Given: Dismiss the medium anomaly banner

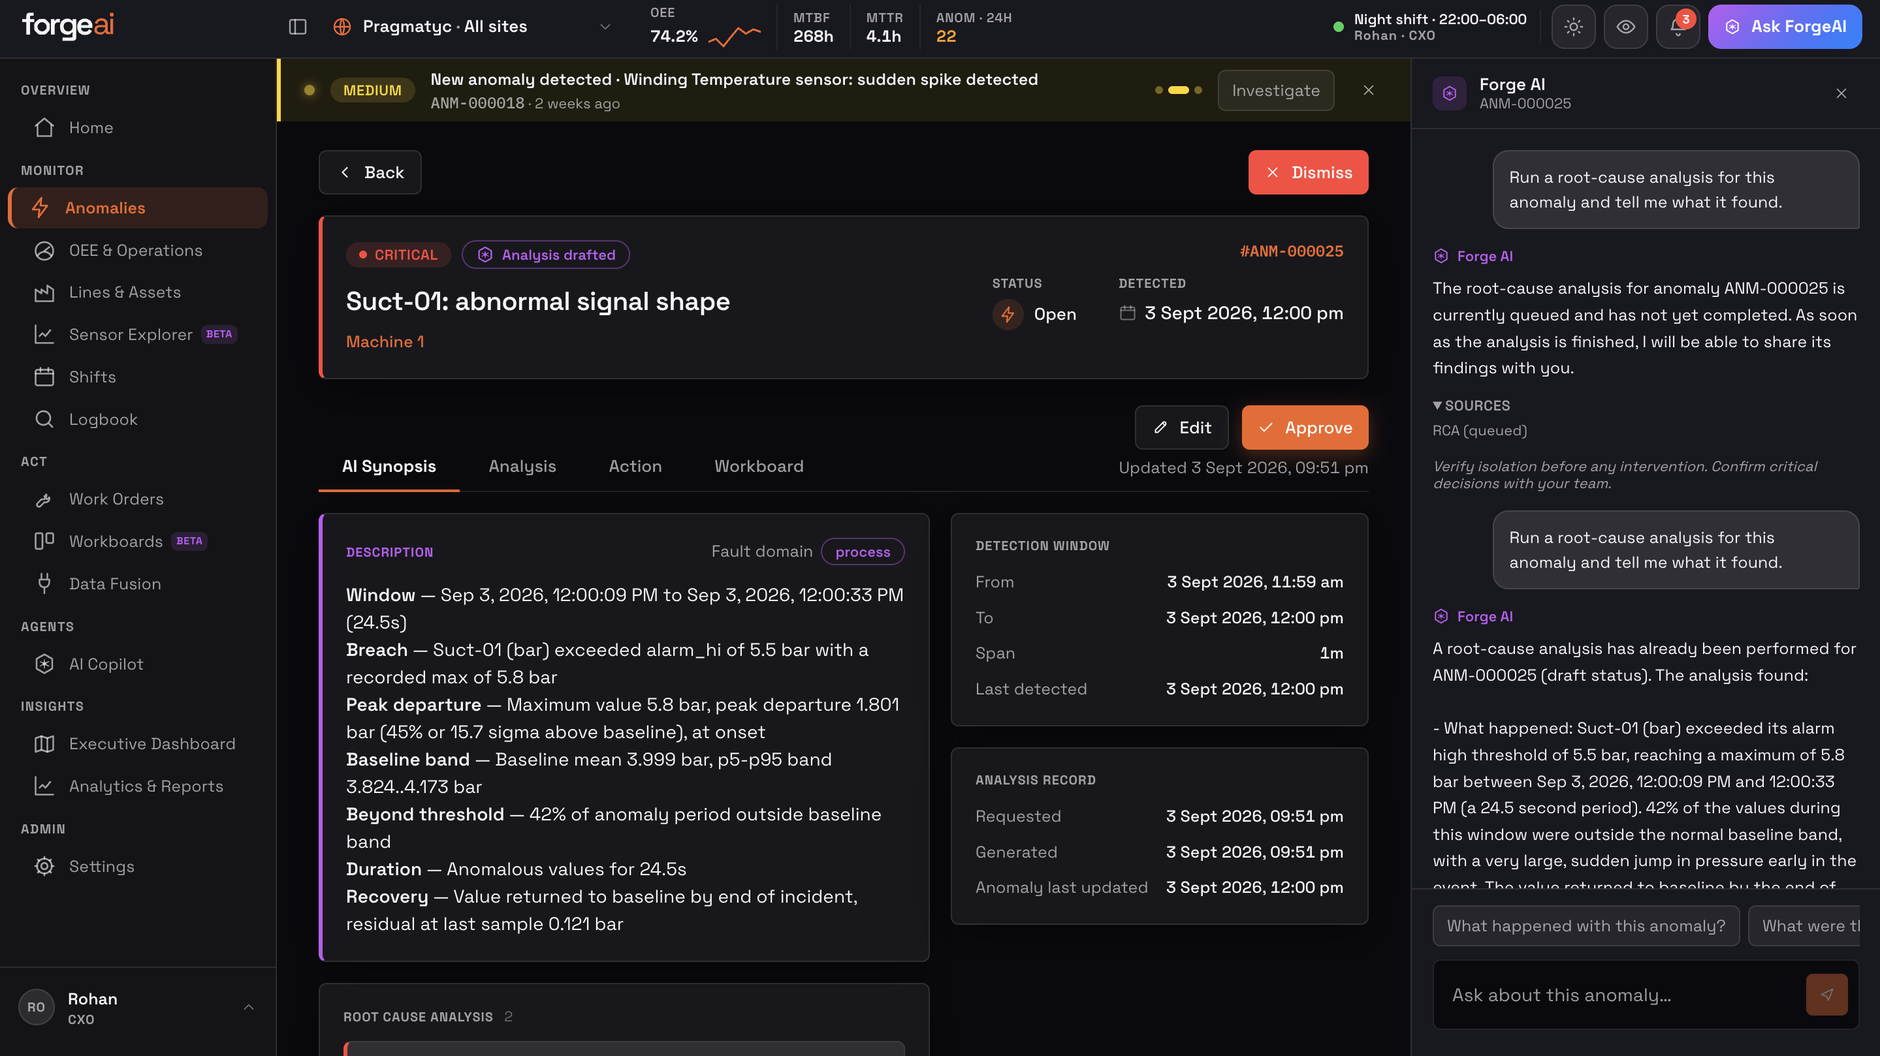Looking at the screenshot, I should (x=1369, y=90).
